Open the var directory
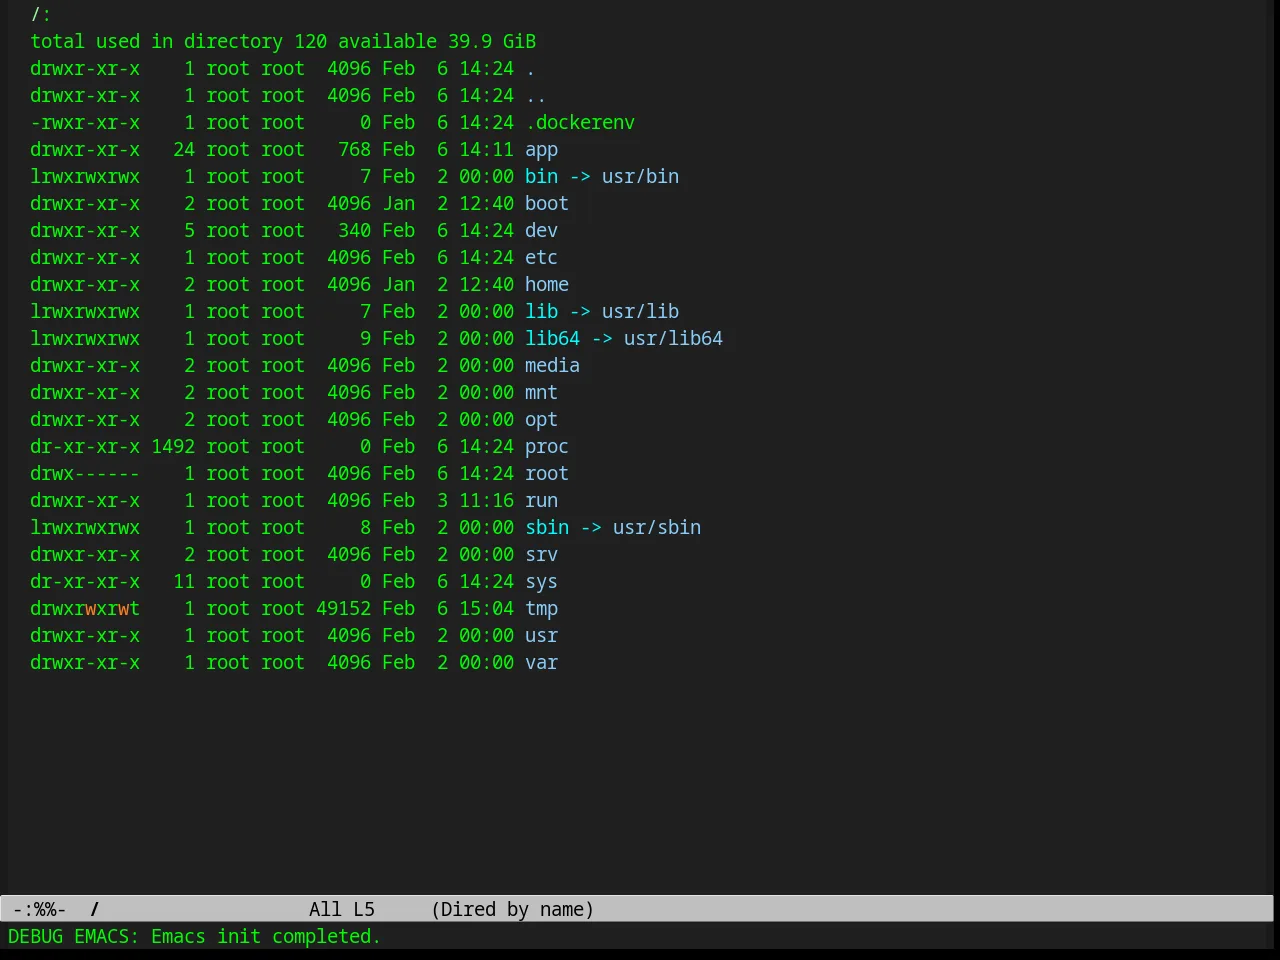The height and width of the screenshot is (960, 1280). (541, 663)
